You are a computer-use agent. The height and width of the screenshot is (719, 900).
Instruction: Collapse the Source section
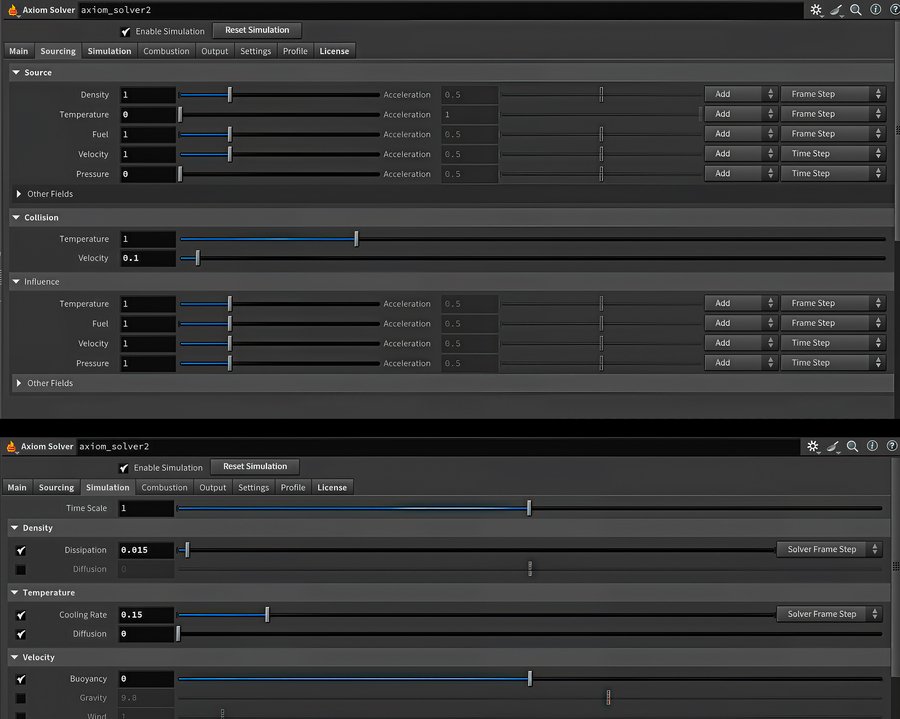pos(16,72)
